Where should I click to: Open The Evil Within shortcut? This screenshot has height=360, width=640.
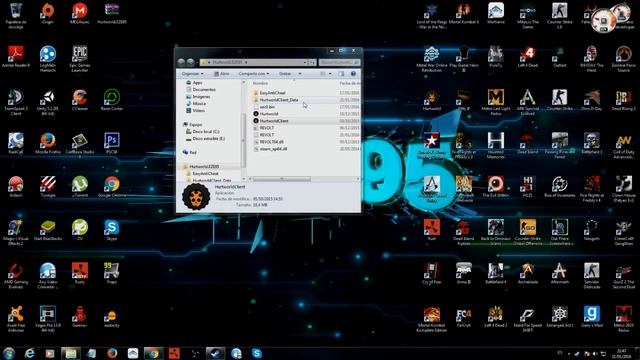click(x=496, y=187)
